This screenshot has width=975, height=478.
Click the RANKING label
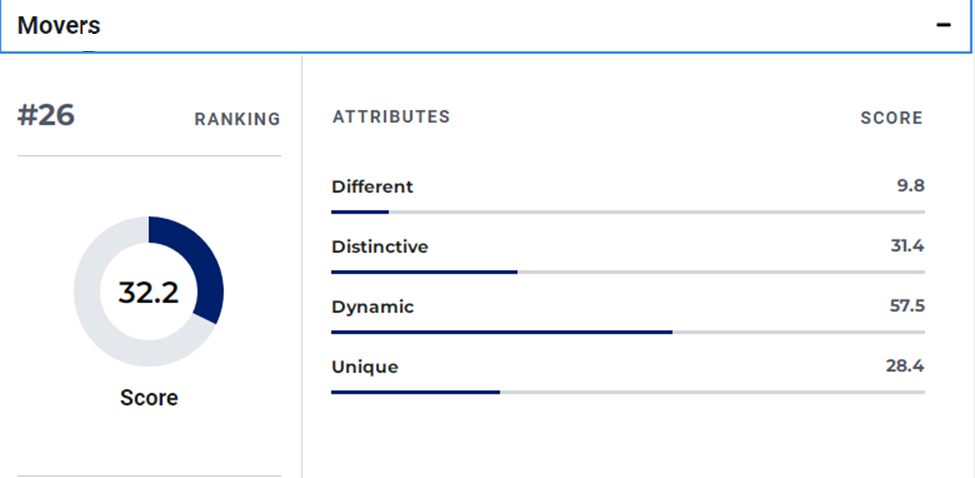pos(237,119)
